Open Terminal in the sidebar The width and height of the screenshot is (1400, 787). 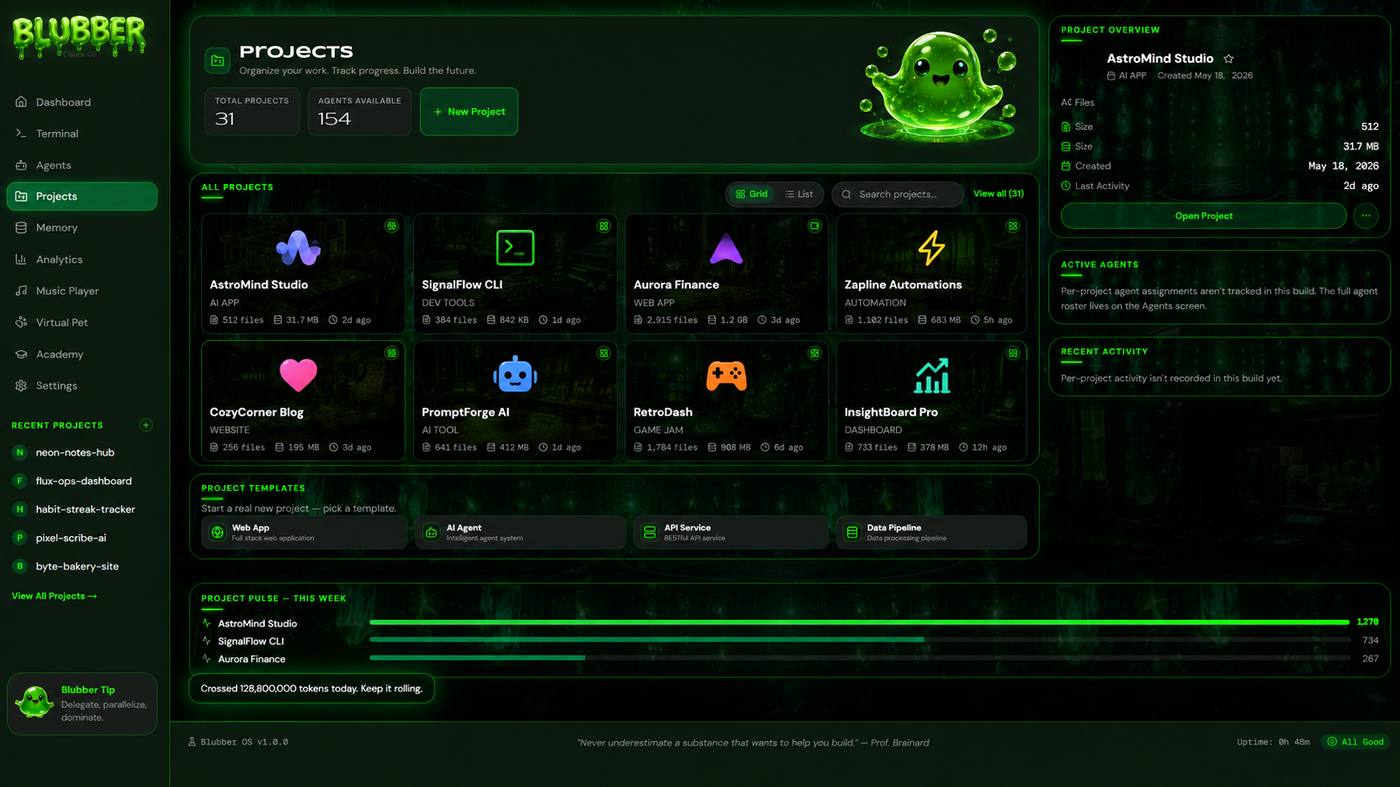click(x=82, y=133)
